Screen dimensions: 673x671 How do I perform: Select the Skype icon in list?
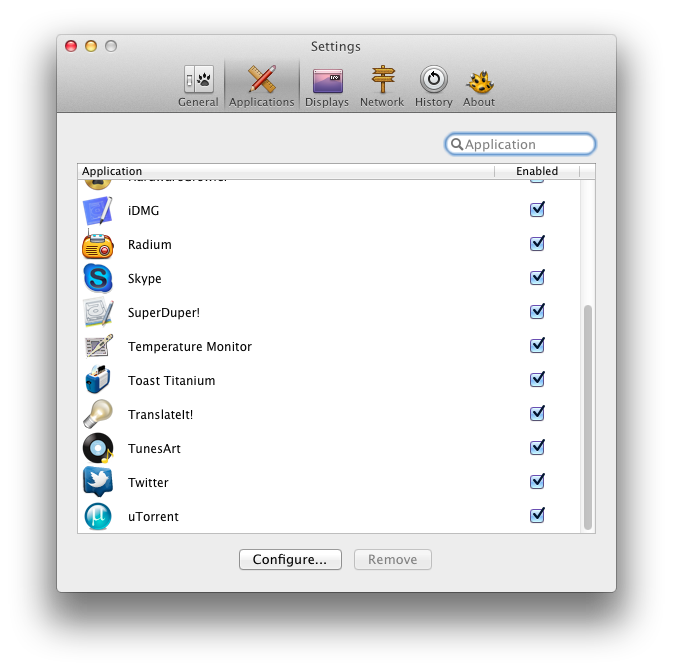click(x=98, y=279)
